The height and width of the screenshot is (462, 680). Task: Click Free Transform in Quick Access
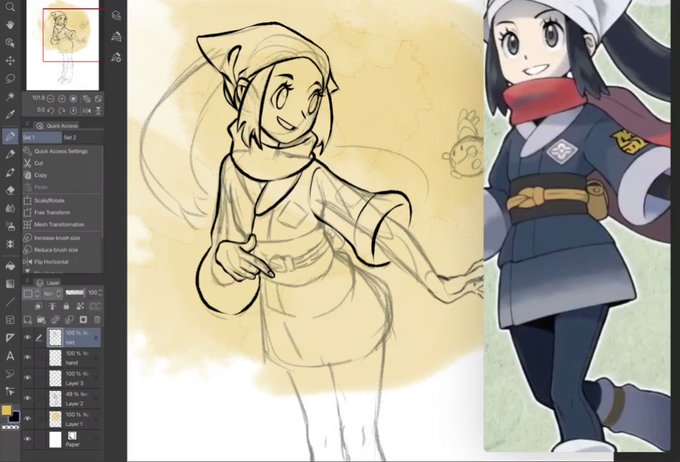coord(52,213)
